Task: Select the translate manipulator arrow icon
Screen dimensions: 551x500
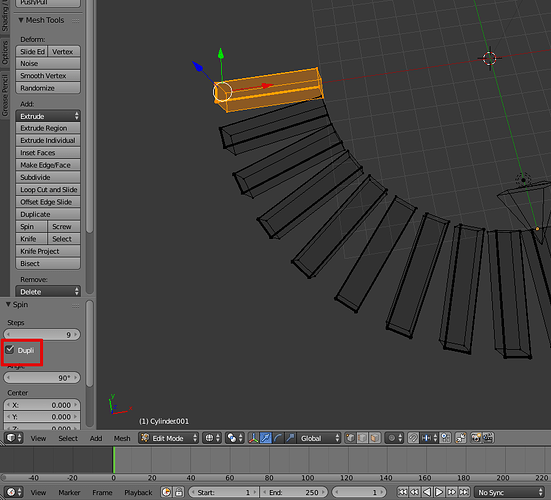Action: (266, 438)
